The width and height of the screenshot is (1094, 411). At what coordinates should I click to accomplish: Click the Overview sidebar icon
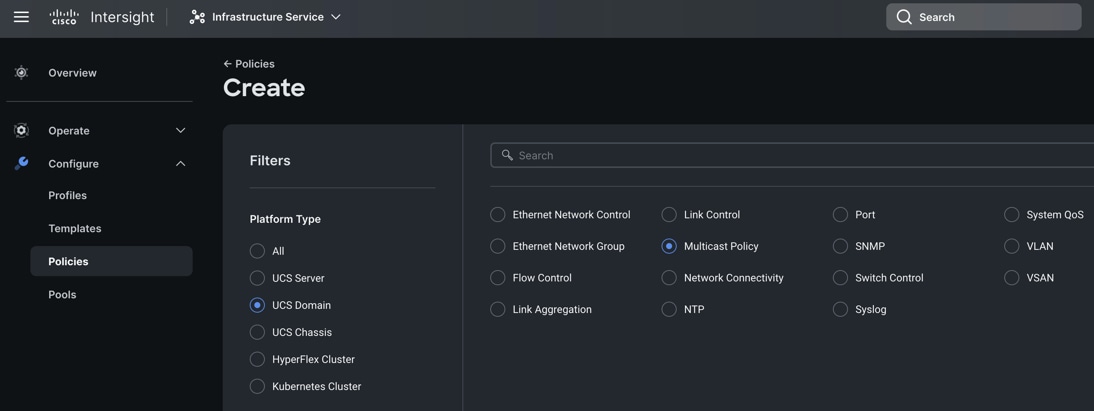coord(21,73)
